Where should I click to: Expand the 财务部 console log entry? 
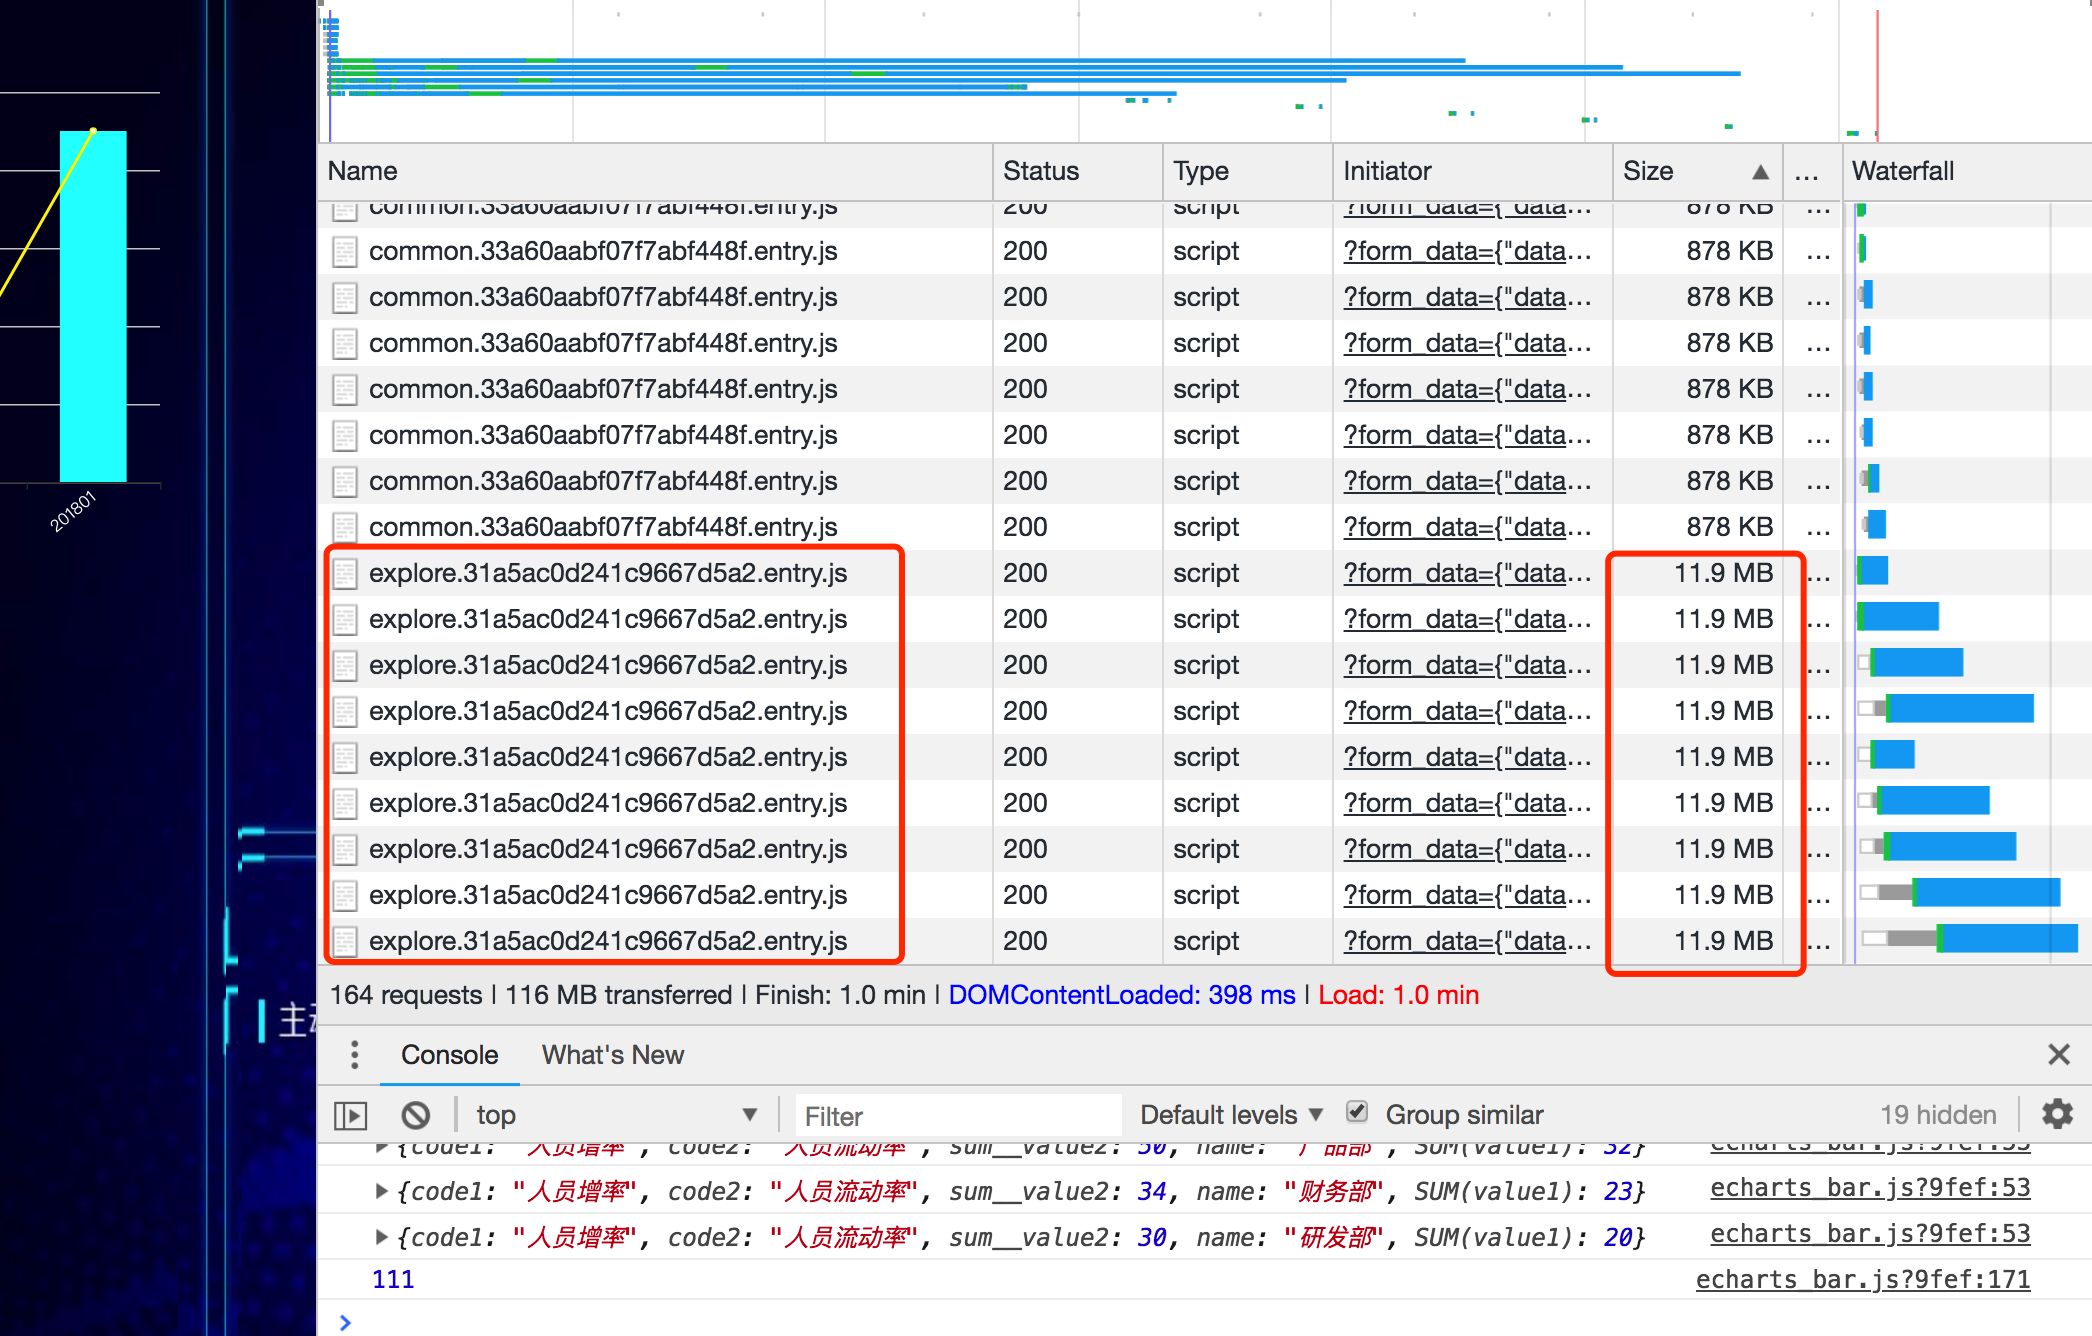point(381,1190)
